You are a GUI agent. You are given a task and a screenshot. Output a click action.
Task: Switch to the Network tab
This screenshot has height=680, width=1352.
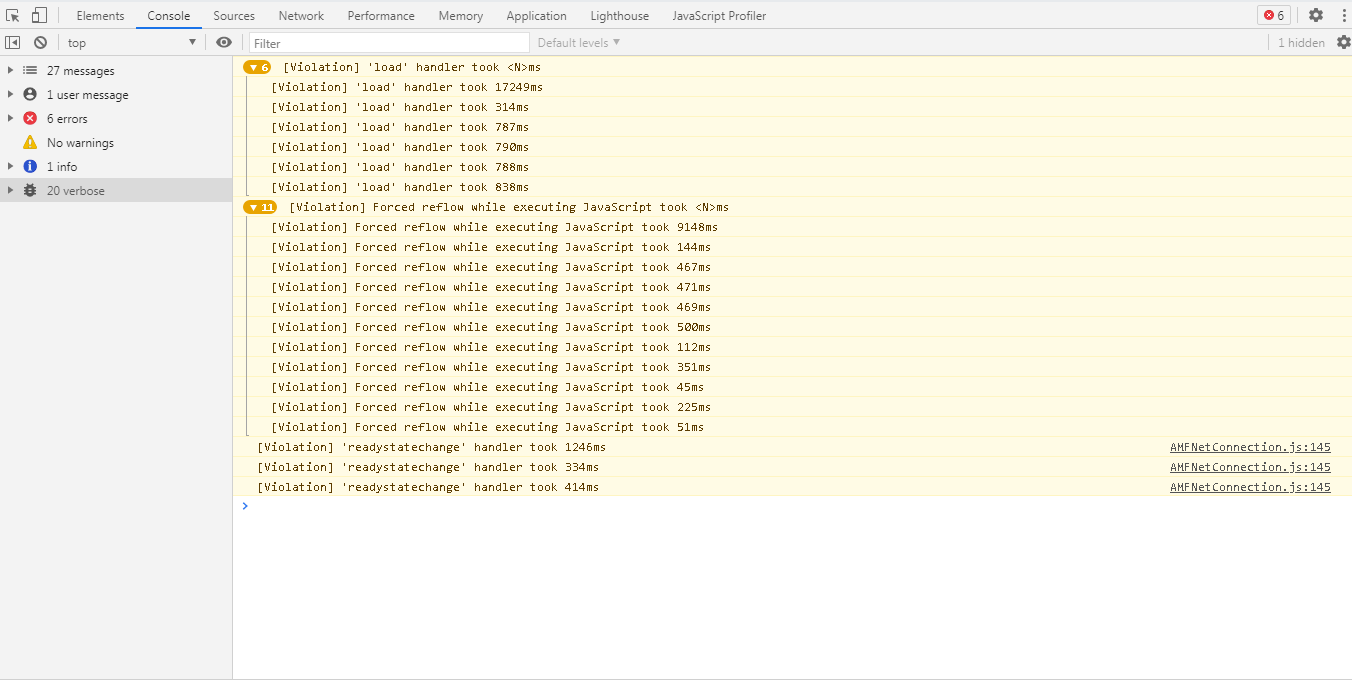pyautogui.click(x=301, y=16)
